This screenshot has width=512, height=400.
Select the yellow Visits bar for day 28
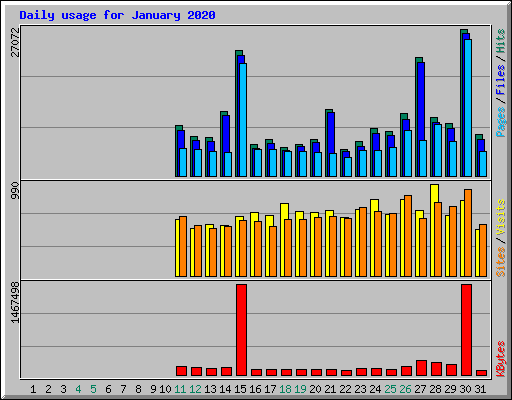coord(434,193)
